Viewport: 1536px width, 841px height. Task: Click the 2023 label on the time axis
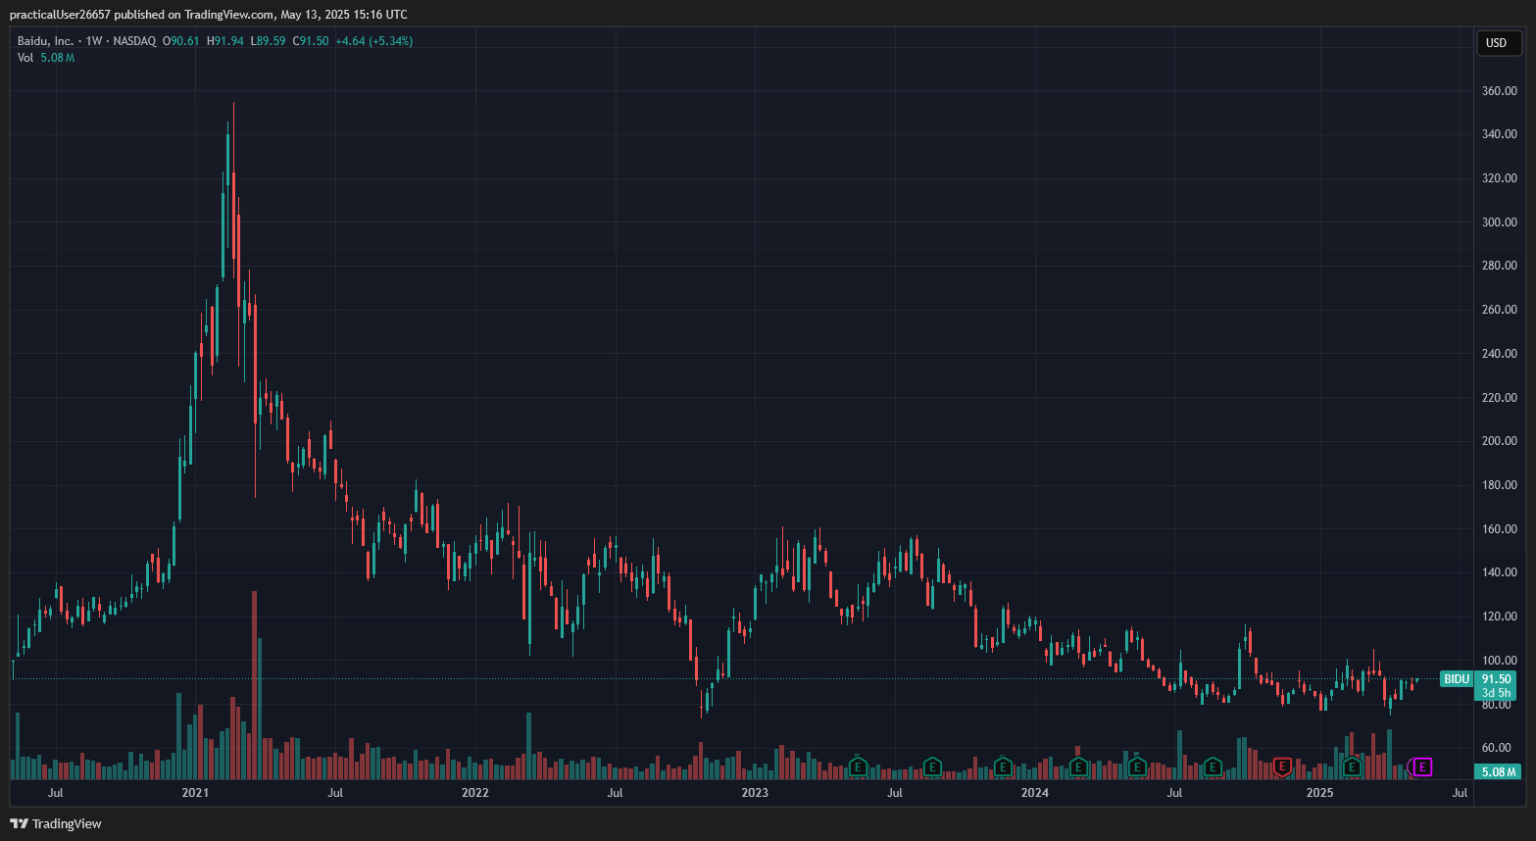click(x=755, y=793)
